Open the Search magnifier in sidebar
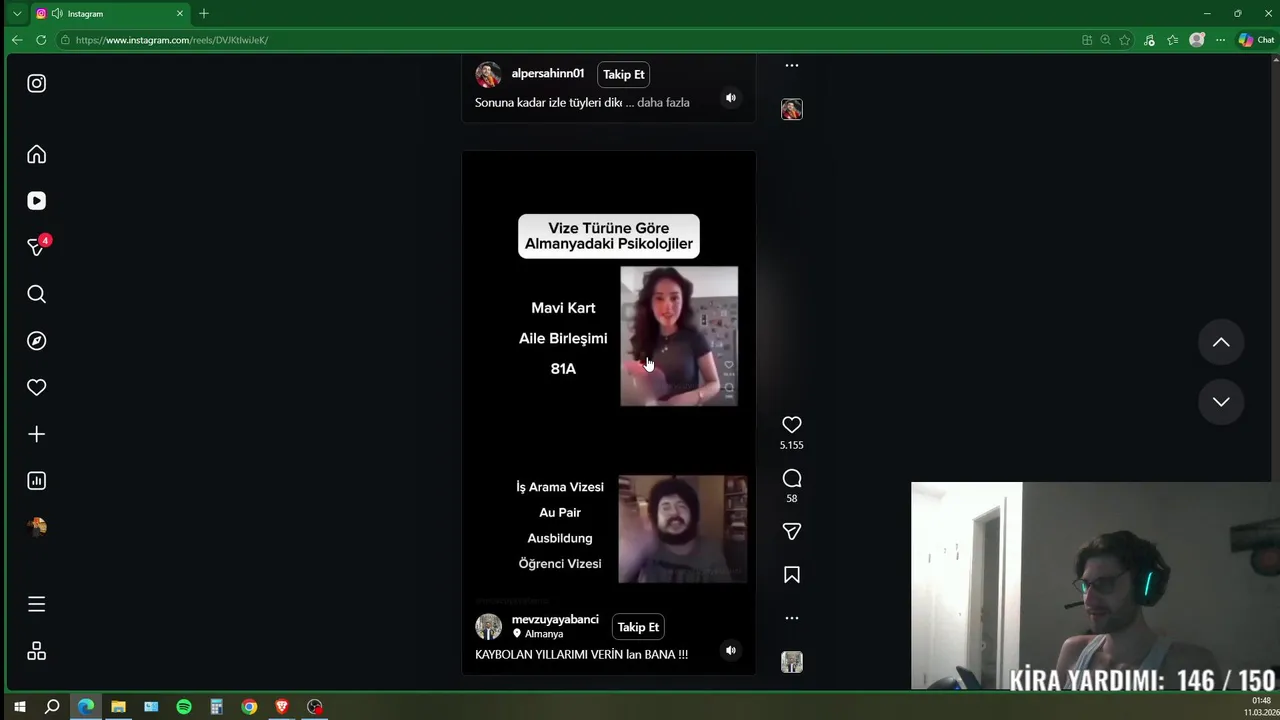 [x=36, y=294]
